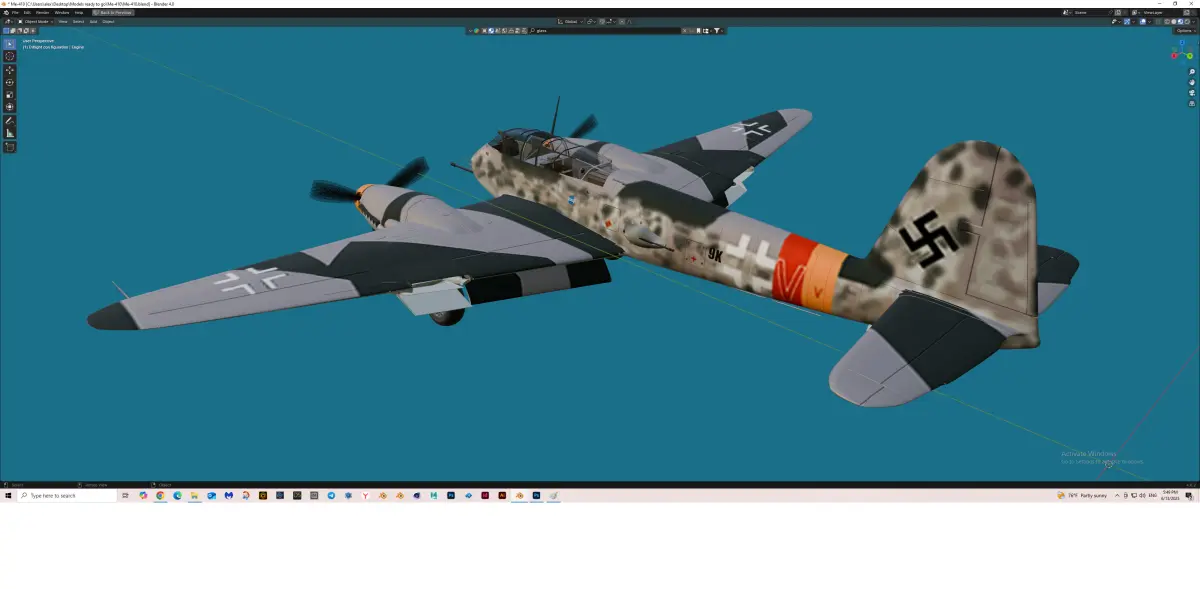Select the Rotate tool

[10, 82]
